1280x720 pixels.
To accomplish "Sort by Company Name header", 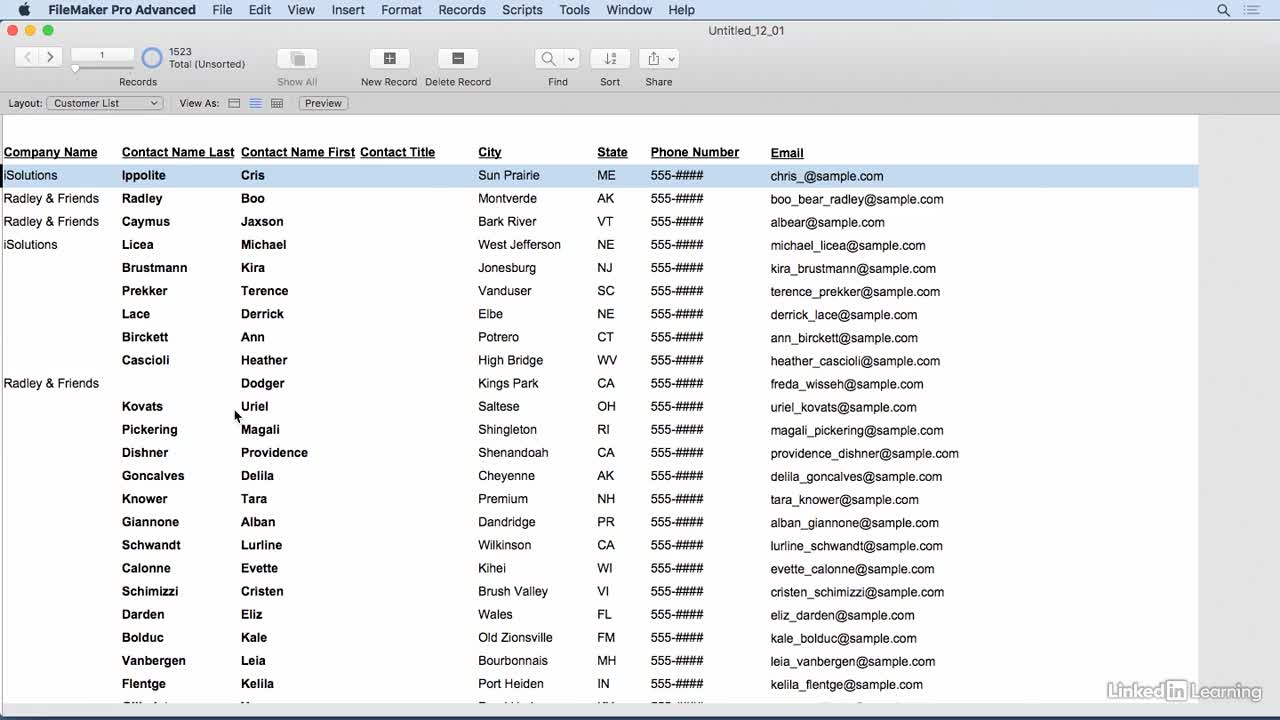I will pos(50,152).
